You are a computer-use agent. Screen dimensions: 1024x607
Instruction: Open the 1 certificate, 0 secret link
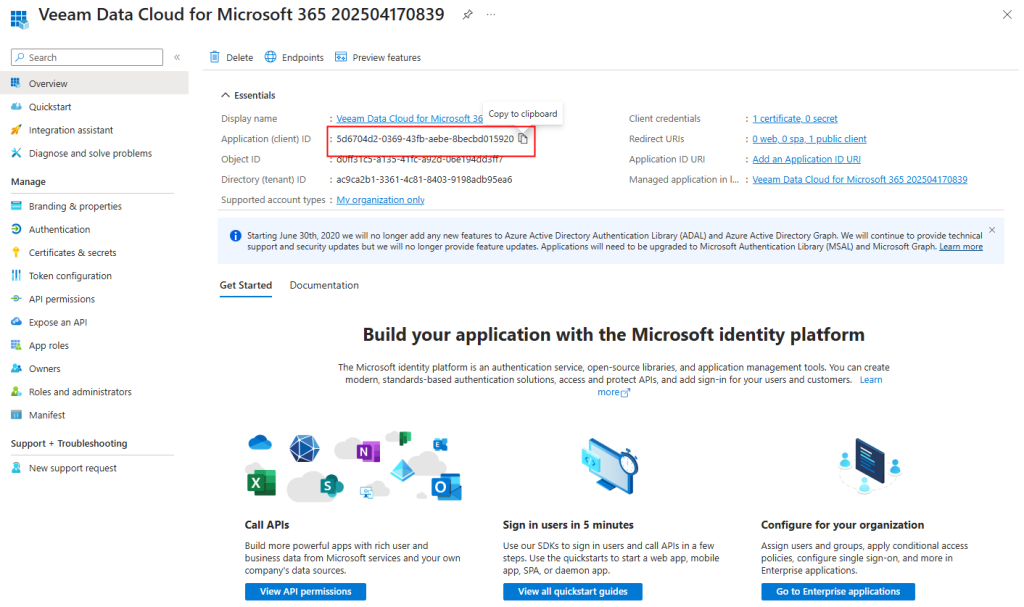coord(795,119)
